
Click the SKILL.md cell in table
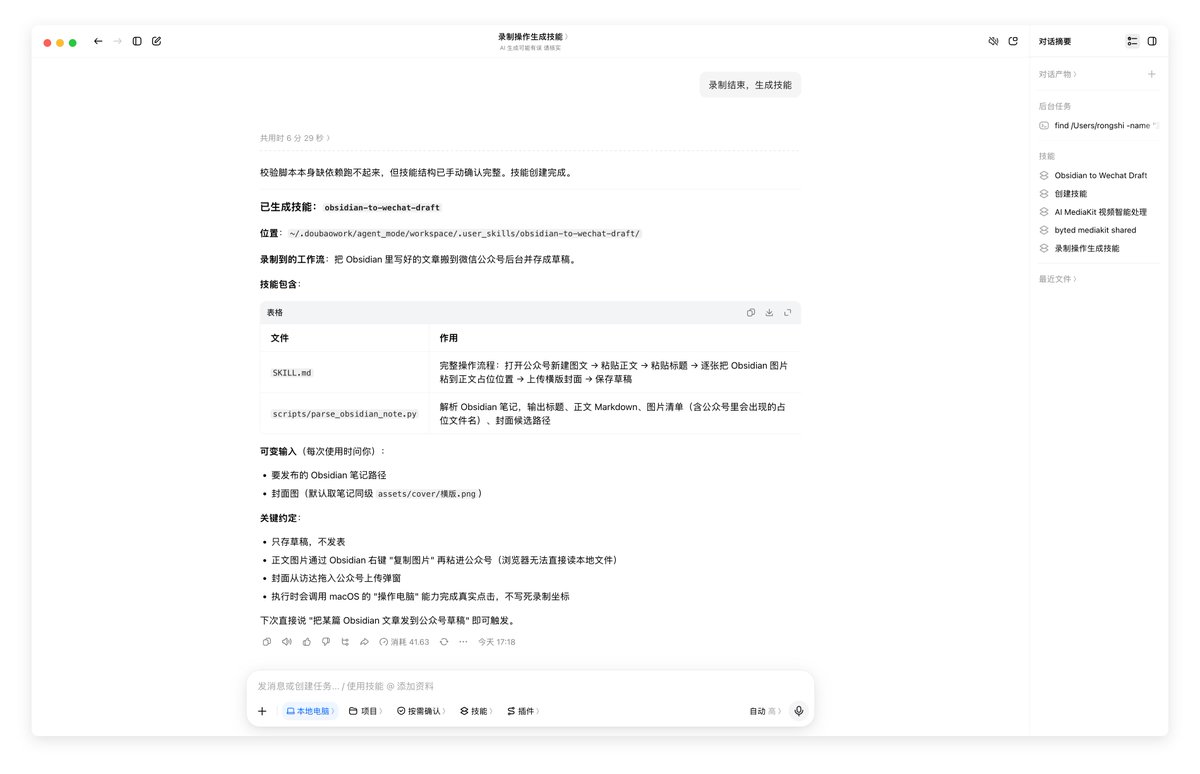click(292, 373)
